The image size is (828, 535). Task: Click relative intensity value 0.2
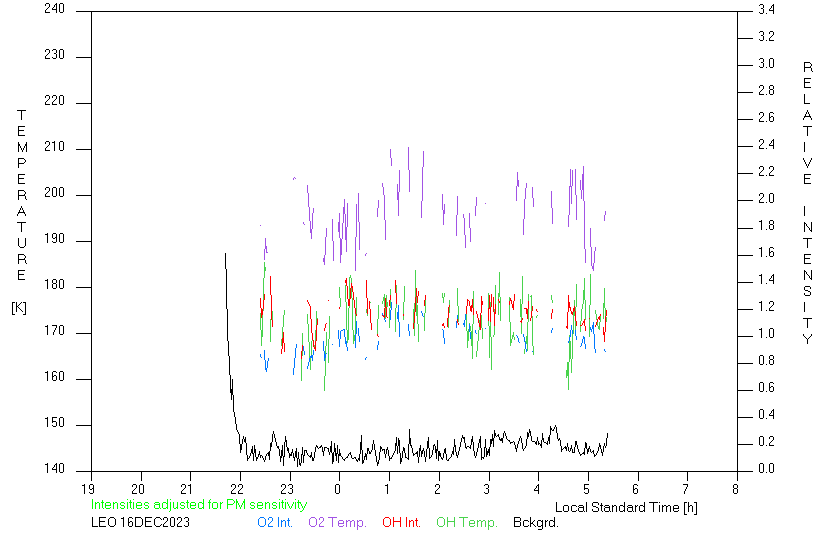766,442
